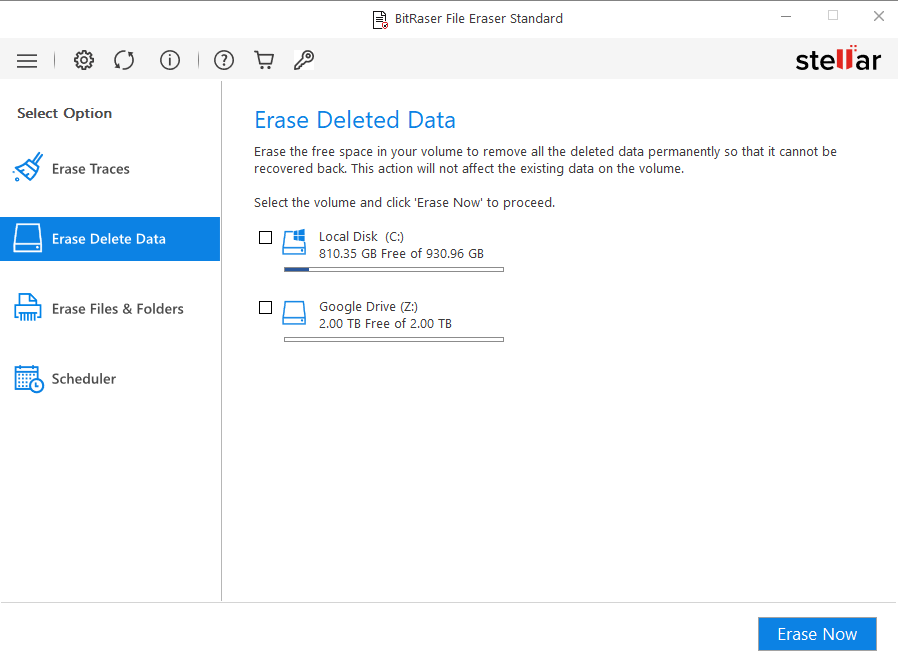Click the BitRaser title bar document icon
Image resolution: width=898 pixels, height=661 pixels.
pos(380,19)
